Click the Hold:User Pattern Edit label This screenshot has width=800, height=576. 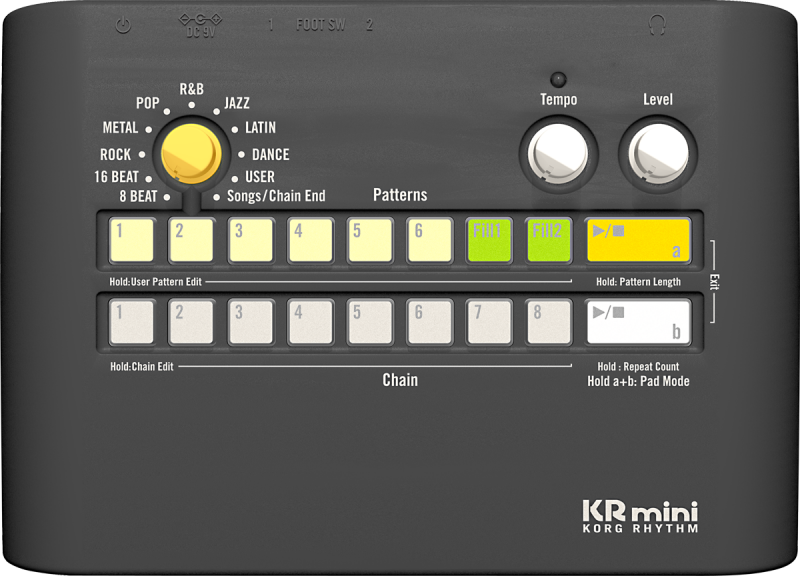[x=156, y=282]
